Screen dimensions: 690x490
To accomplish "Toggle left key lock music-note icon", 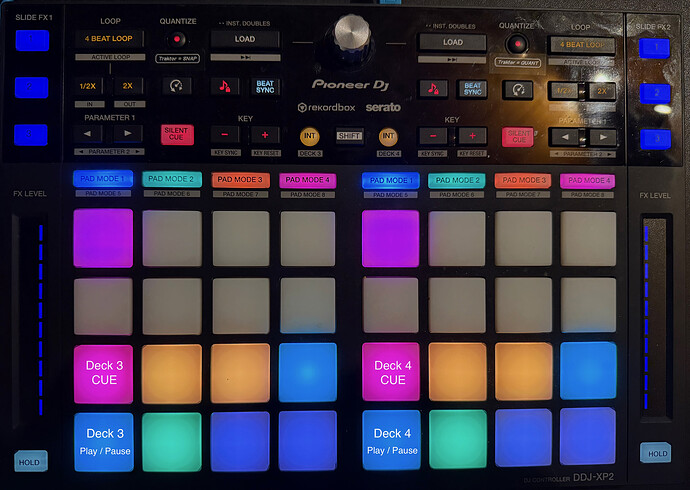I will coord(225,86).
